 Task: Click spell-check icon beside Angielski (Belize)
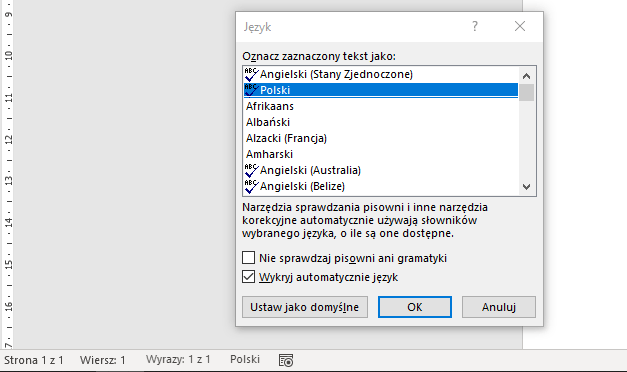pyautogui.click(x=251, y=186)
